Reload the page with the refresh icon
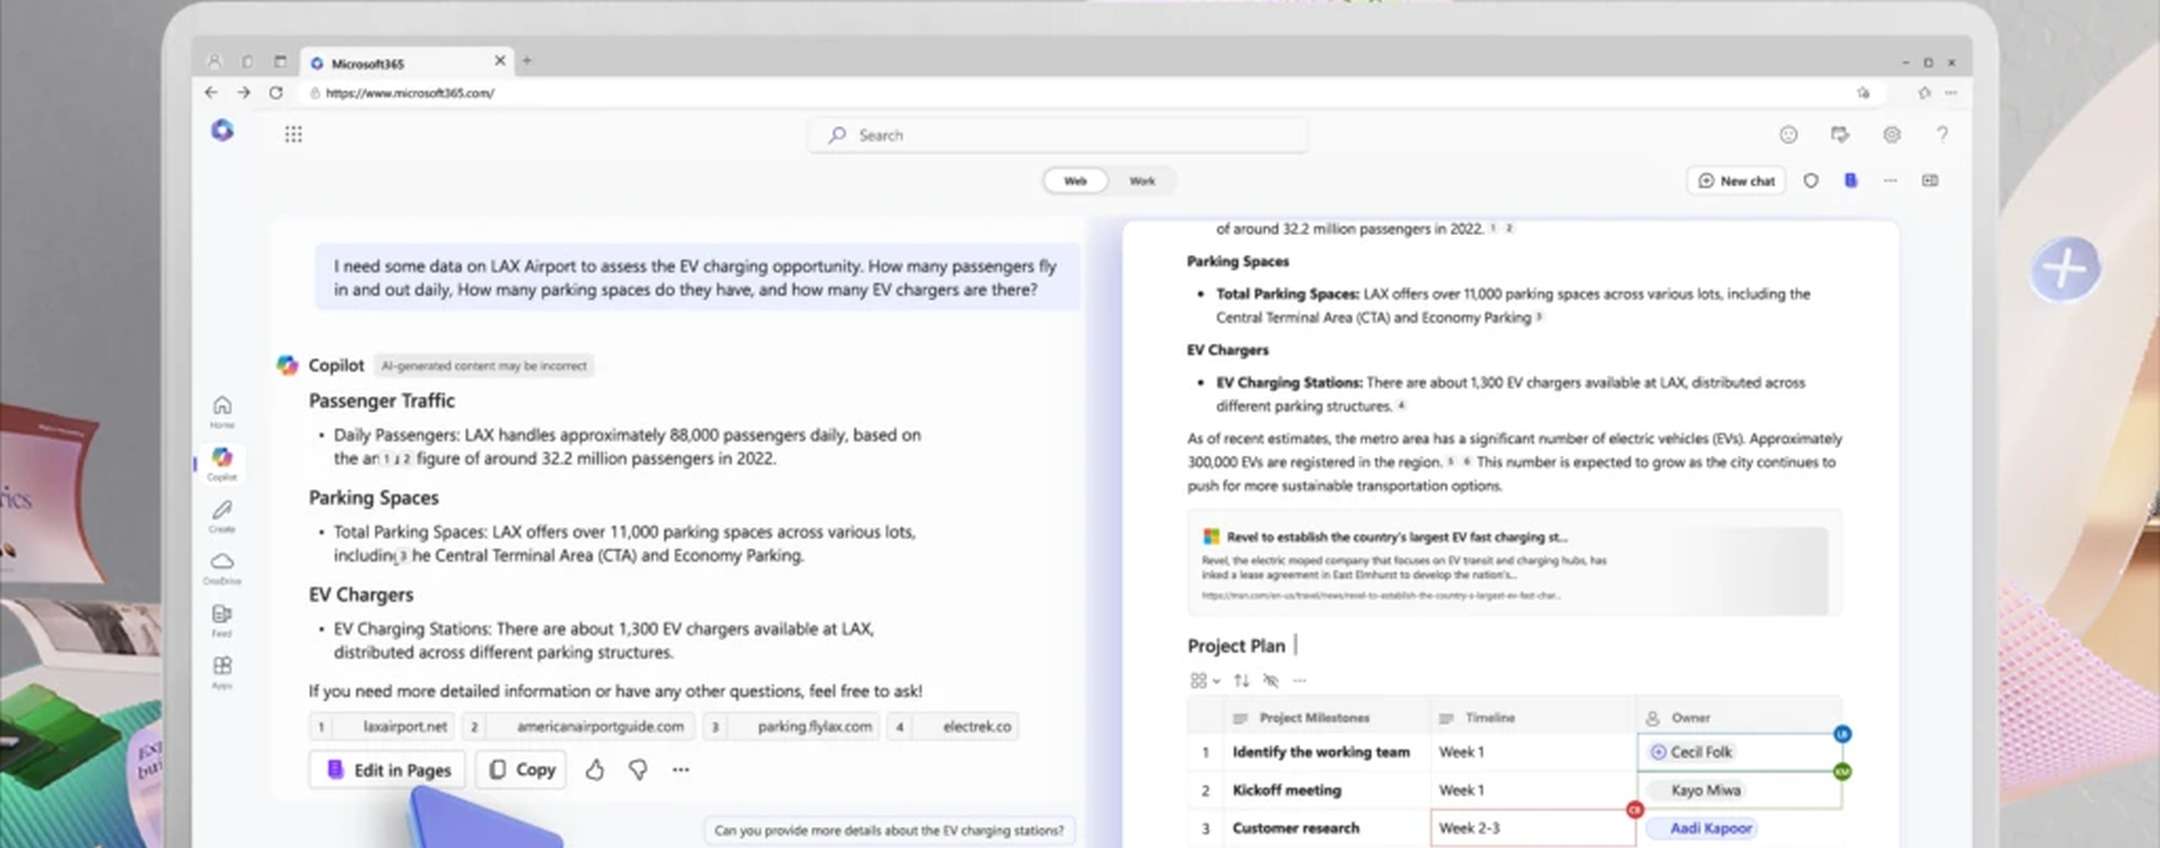 276,92
